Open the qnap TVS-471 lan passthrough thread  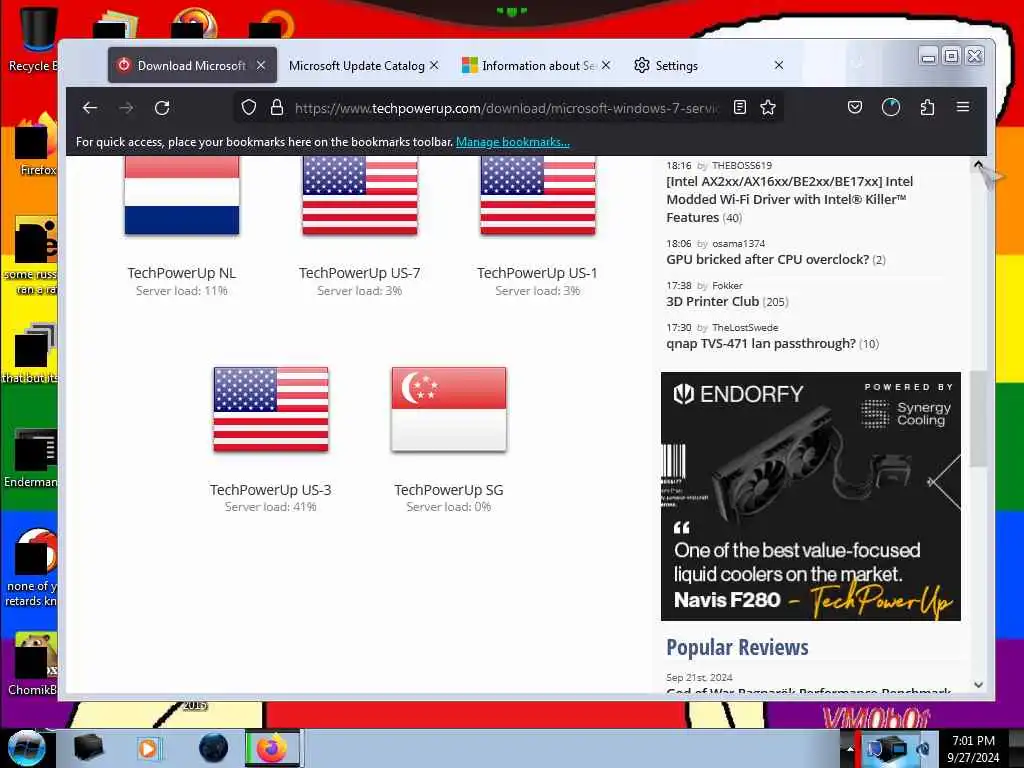[x=761, y=344]
